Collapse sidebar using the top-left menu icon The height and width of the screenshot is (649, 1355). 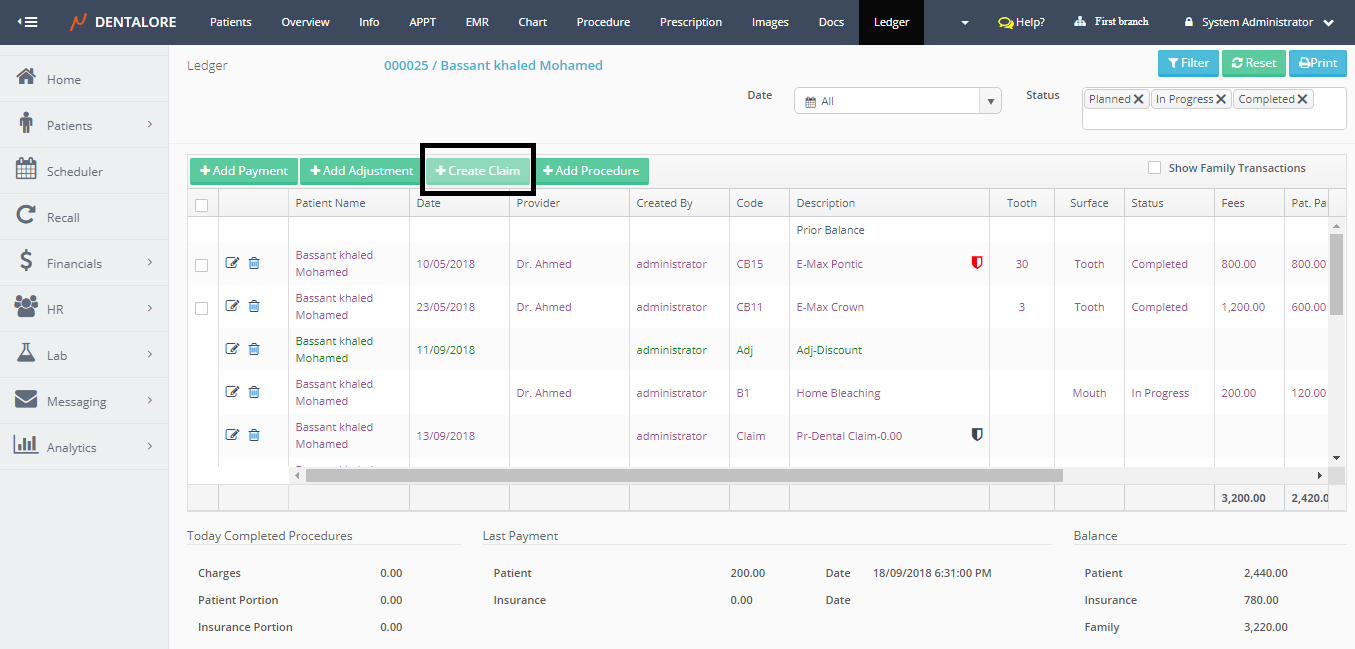click(x=27, y=22)
